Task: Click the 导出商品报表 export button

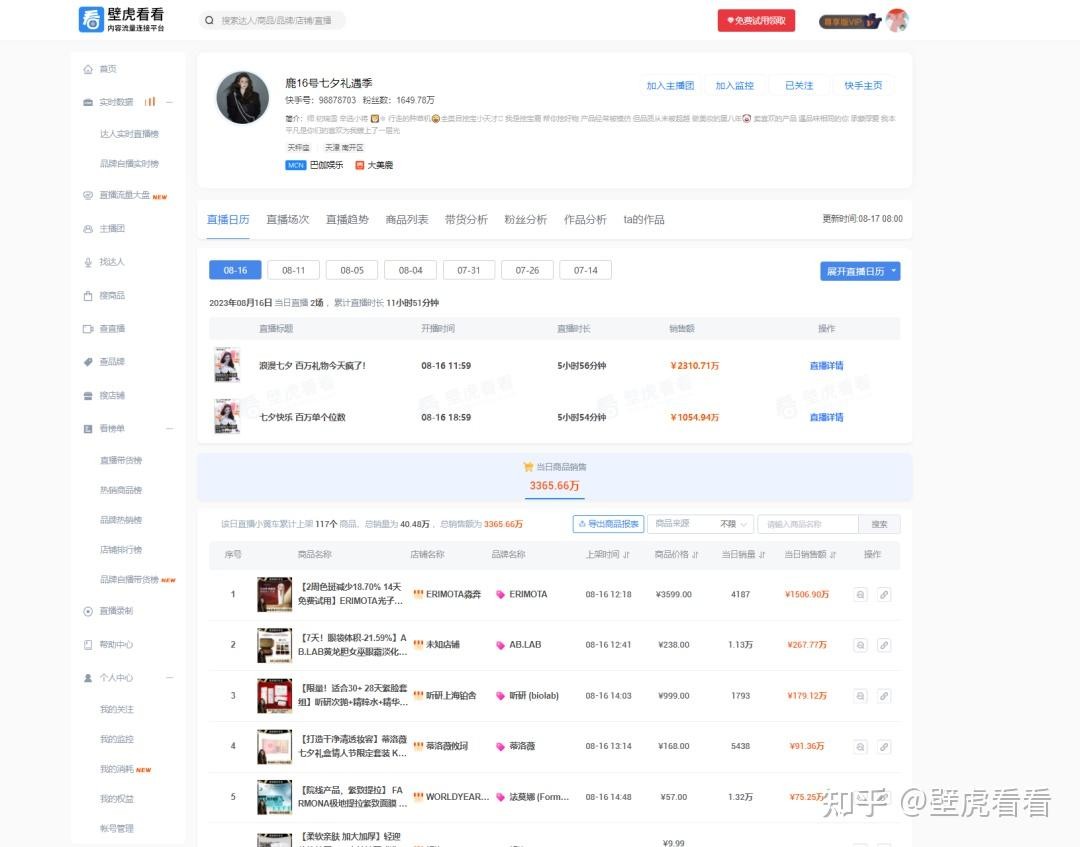Action: pyautogui.click(x=608, y=524)
